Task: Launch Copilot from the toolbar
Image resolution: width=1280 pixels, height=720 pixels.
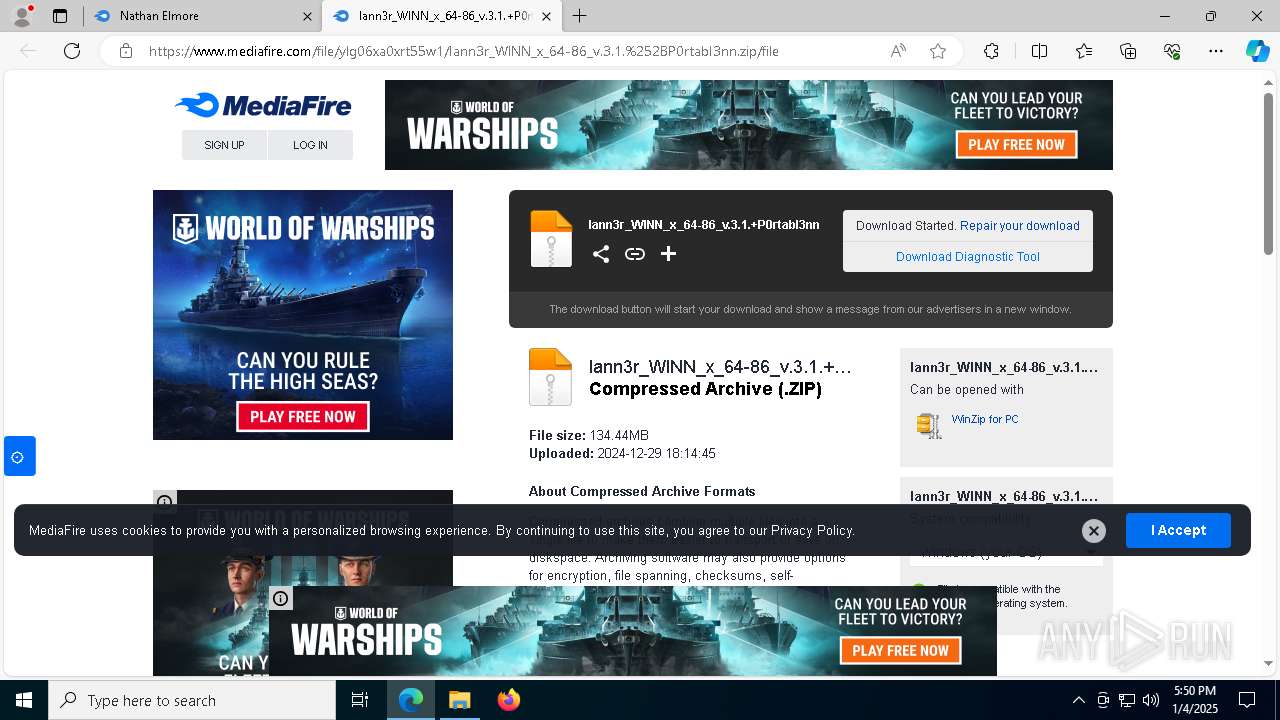Action: click(x=1257, y=51)
